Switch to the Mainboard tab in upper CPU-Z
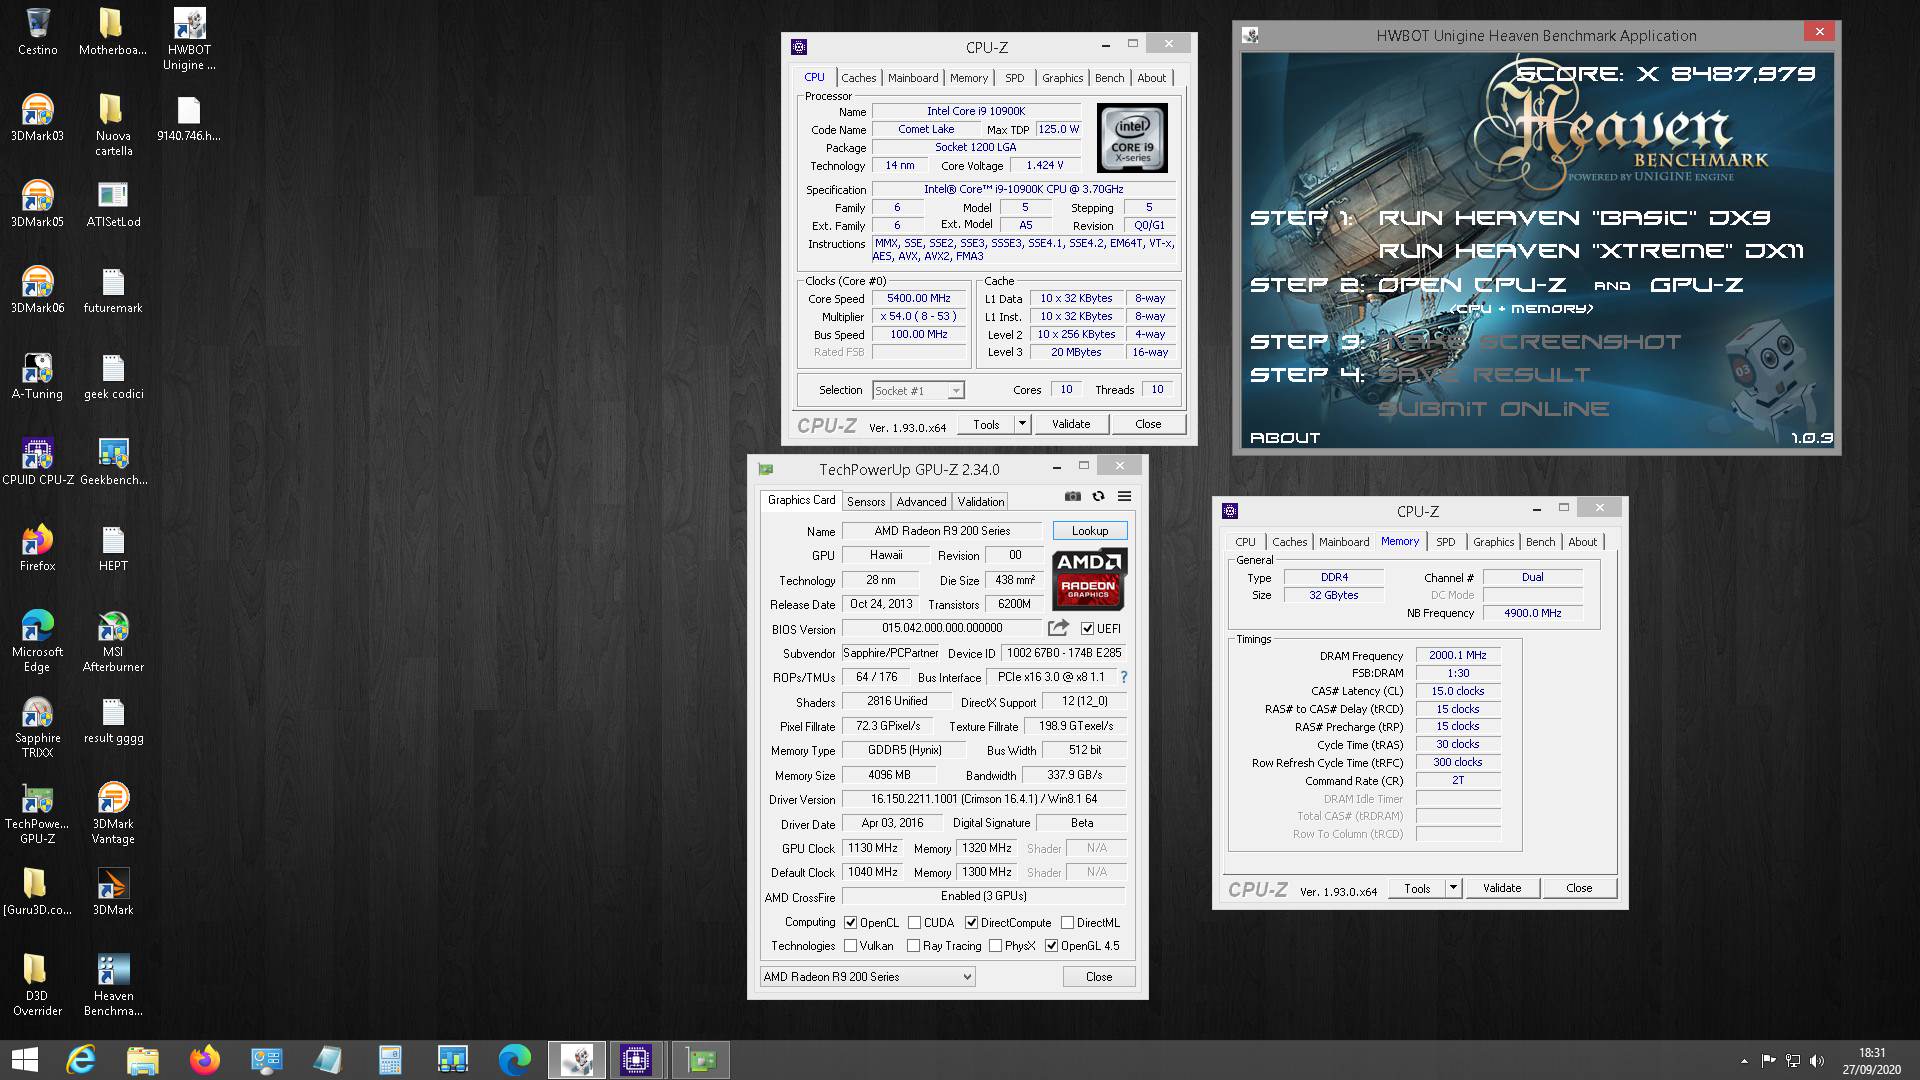This screenshot has width=1920, height=1080. click(x=913, y=78)
